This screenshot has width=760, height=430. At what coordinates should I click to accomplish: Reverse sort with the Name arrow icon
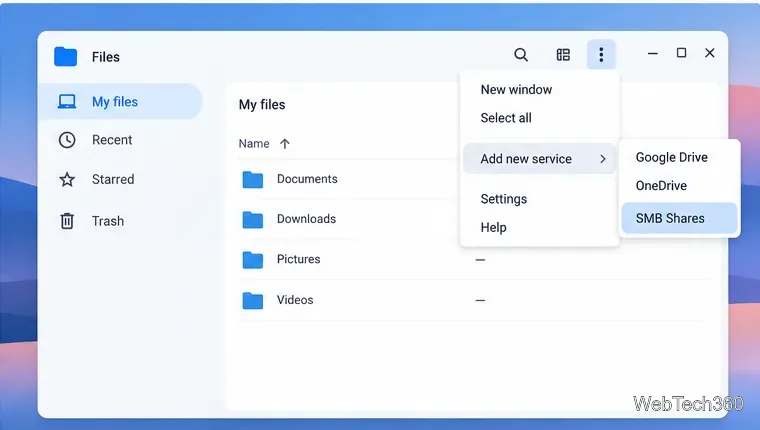[285, 143]
